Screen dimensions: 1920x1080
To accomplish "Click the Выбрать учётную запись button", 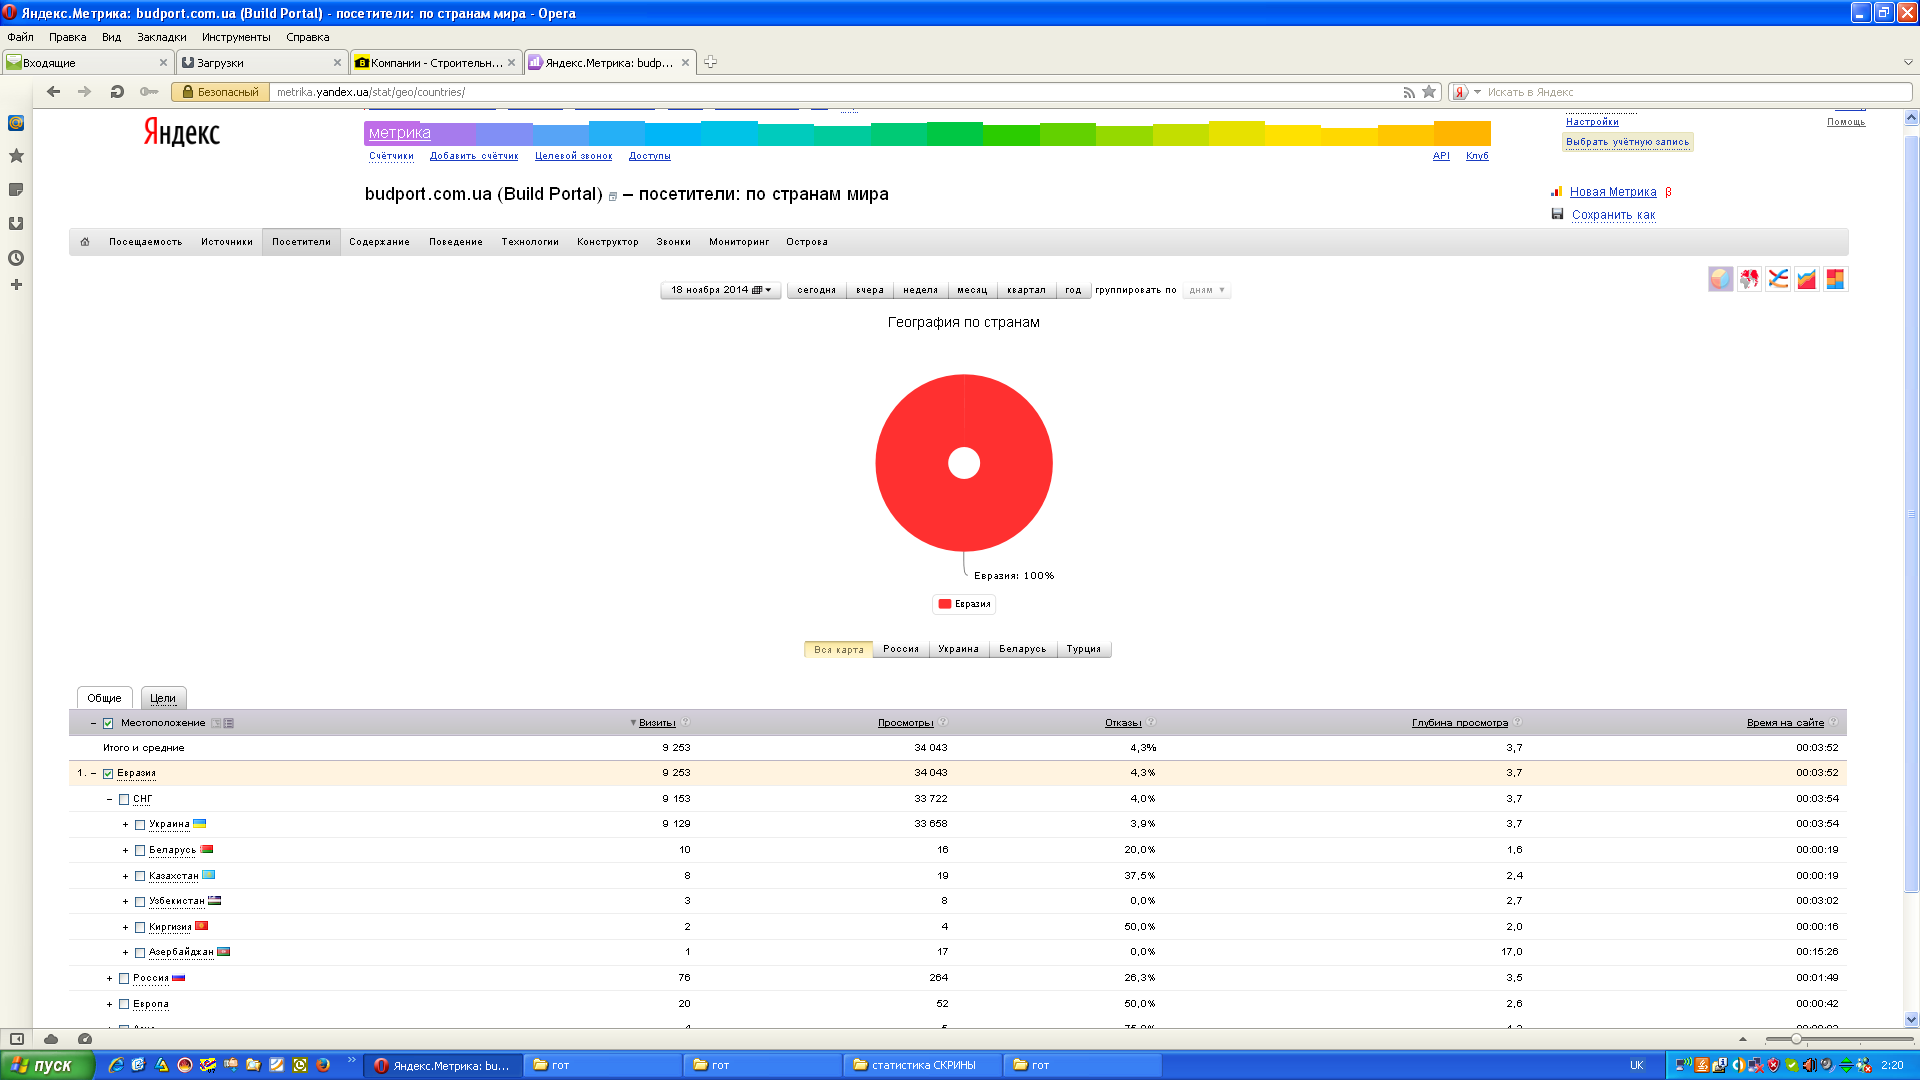I will point(1628,142).
